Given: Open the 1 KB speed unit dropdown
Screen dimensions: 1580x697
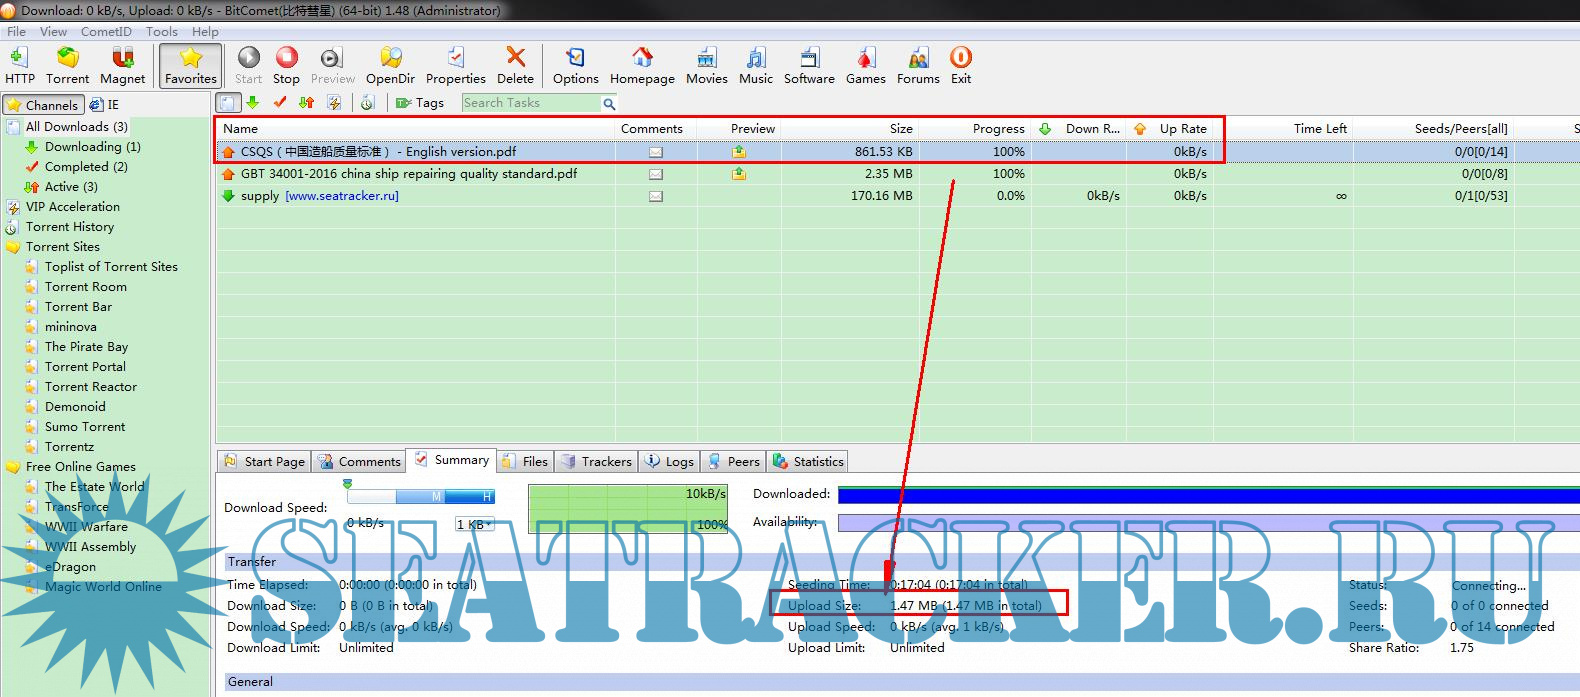Looking at the screenshot, I should click(475, 524).
